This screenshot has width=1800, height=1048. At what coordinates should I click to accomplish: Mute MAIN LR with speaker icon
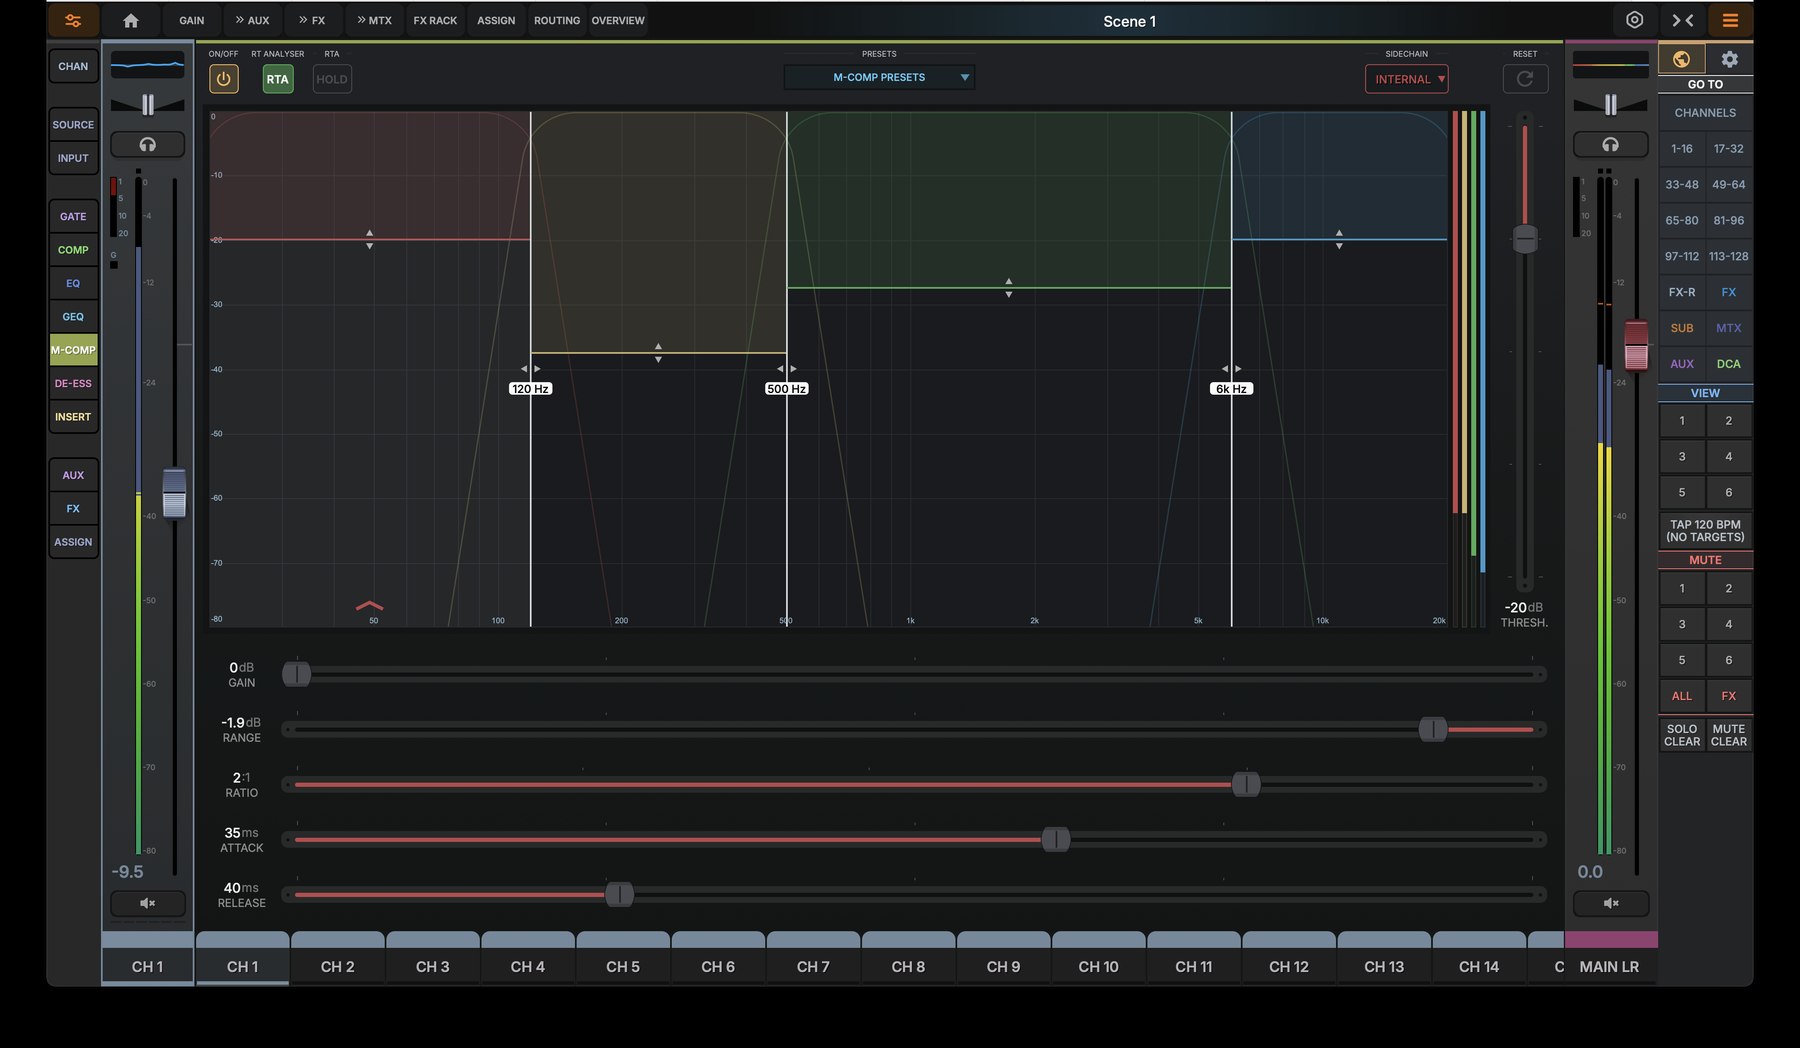(x=1610, y=903)
